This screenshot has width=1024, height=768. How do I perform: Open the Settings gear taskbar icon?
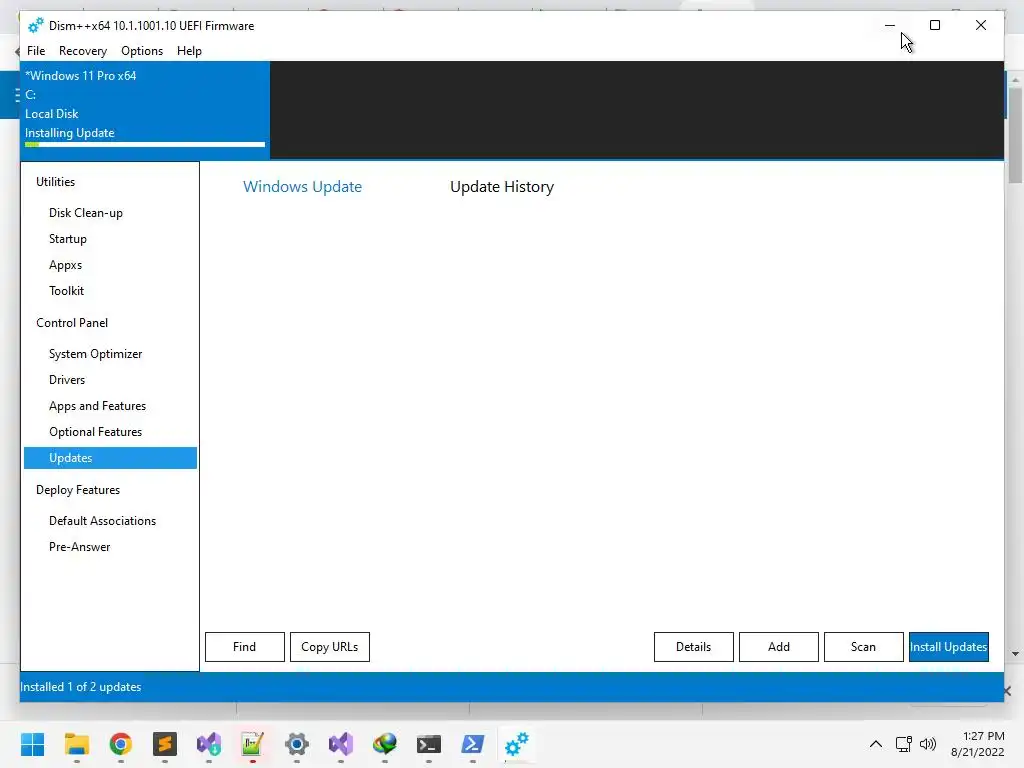(296, 744)
